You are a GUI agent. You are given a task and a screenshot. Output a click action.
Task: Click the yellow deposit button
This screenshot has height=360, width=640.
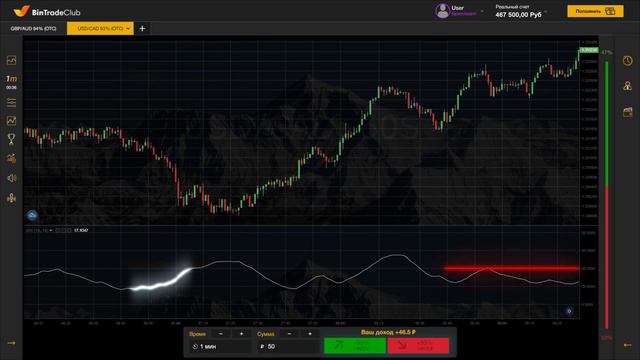(x=595, y=11)
